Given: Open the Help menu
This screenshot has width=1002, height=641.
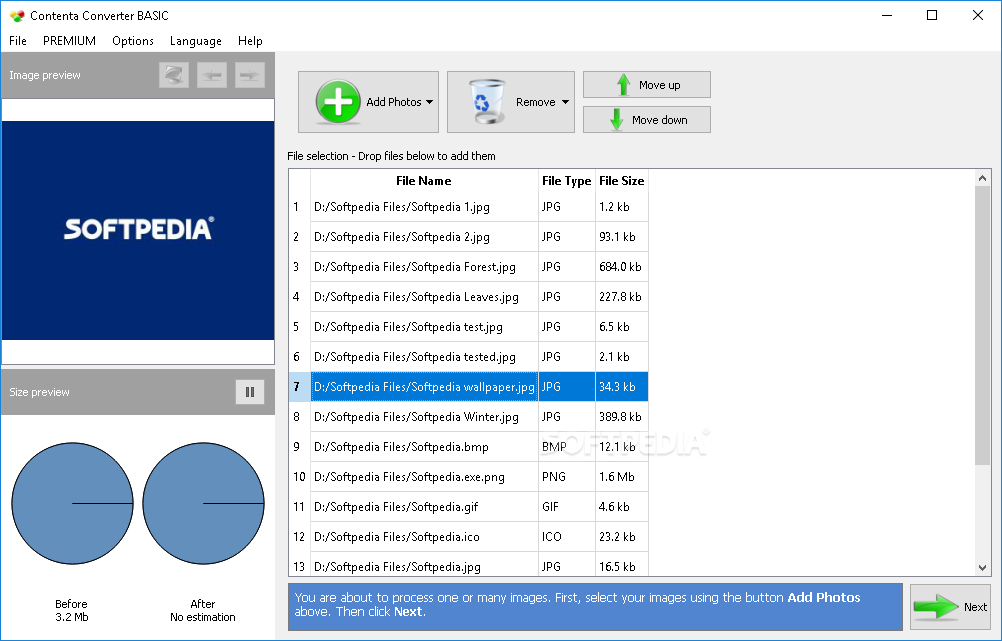Looking at the screenshot, I should pyautogui.click(x=250, y=41).
